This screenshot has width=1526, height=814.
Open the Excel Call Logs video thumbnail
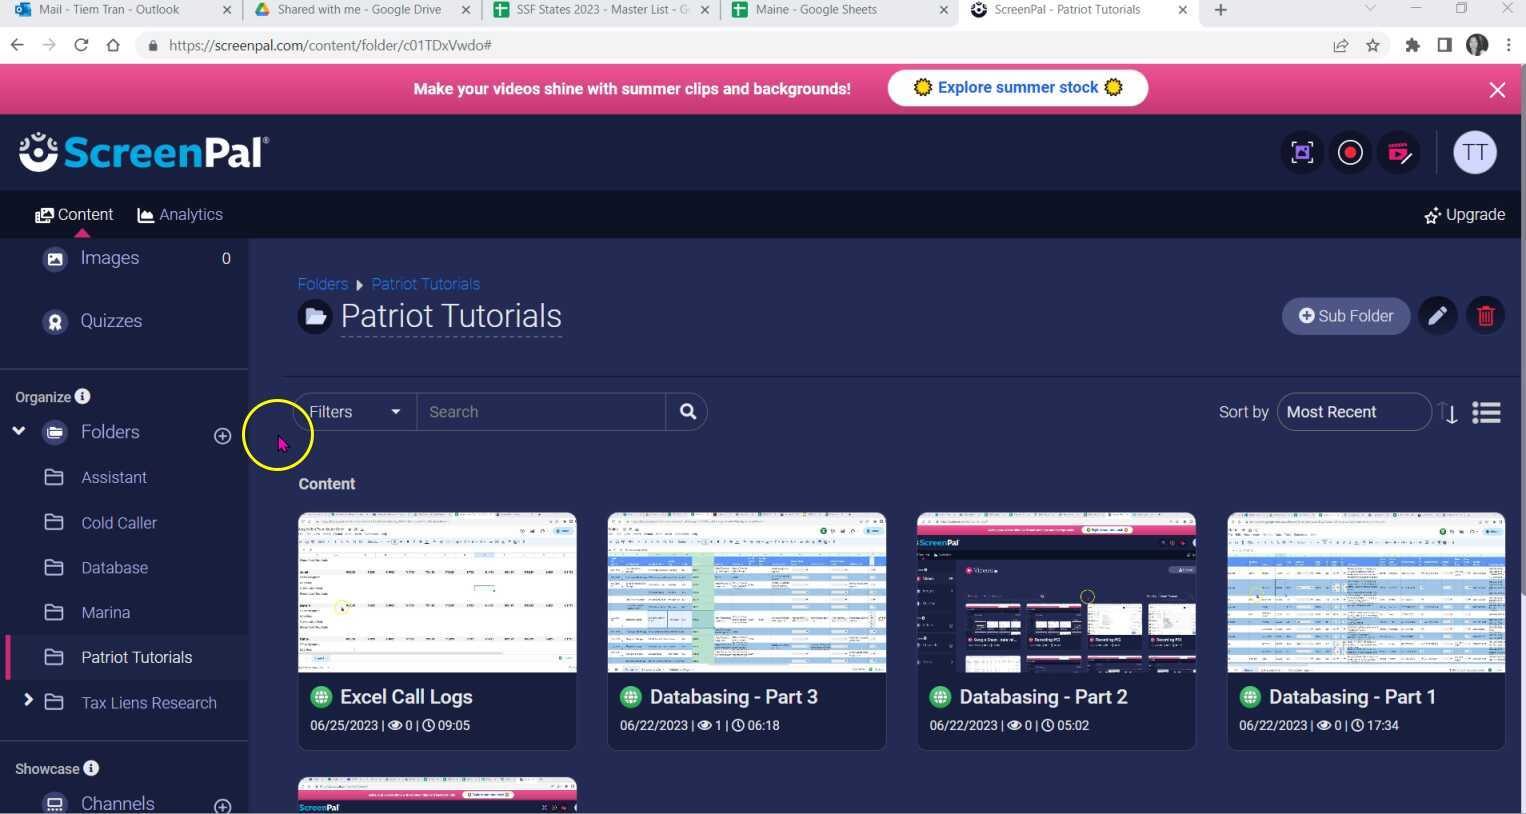[437, 592]
